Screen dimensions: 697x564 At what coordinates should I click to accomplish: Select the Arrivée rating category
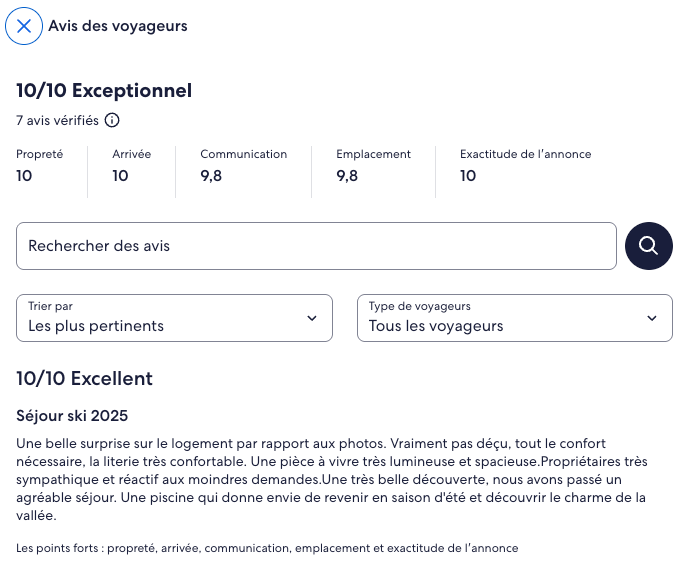pos(131,166)
